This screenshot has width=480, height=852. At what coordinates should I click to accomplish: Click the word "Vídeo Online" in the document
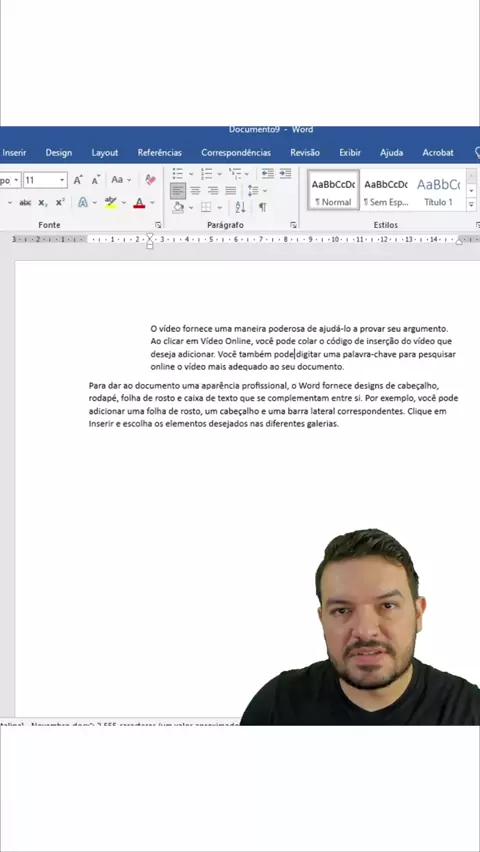(226, 341)
